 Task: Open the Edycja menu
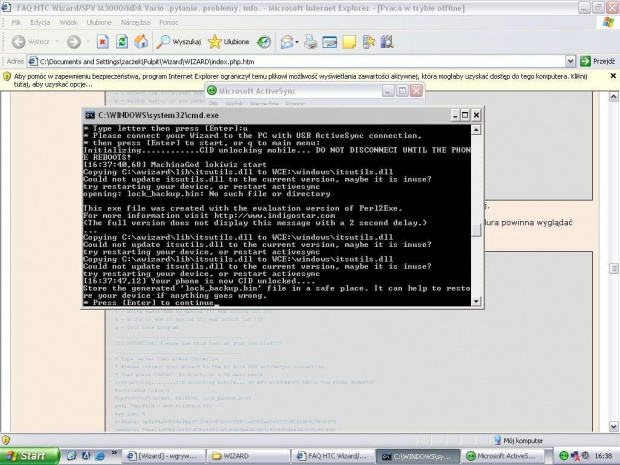tap(40, 23)
